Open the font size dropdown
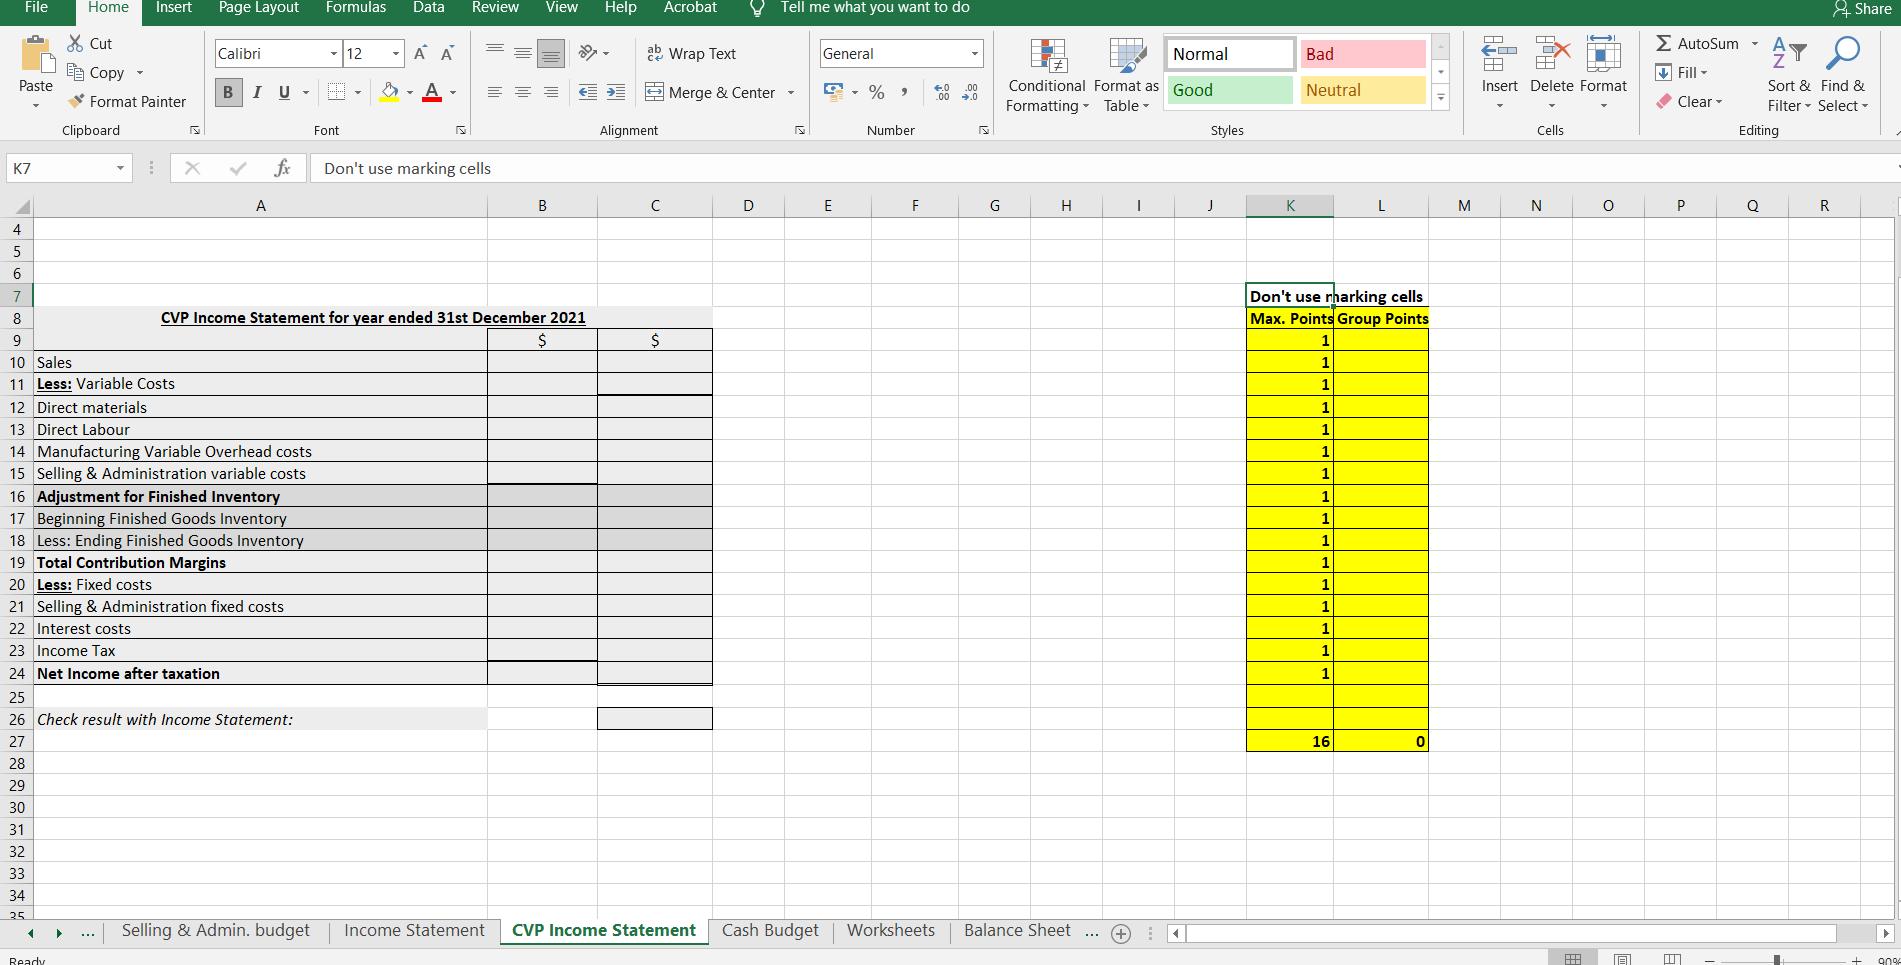 point(396,53)
